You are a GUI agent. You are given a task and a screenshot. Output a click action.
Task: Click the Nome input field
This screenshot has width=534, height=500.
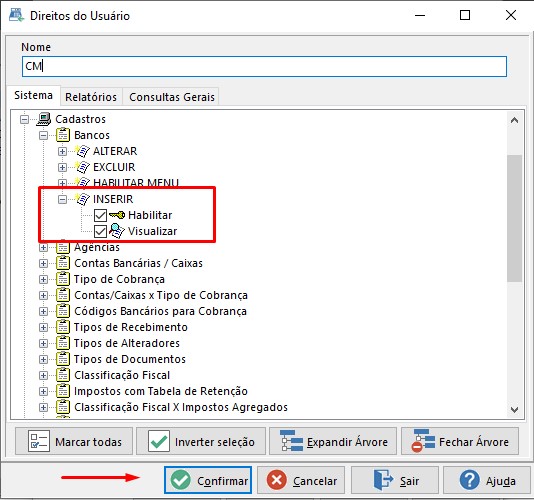(264, 66)
